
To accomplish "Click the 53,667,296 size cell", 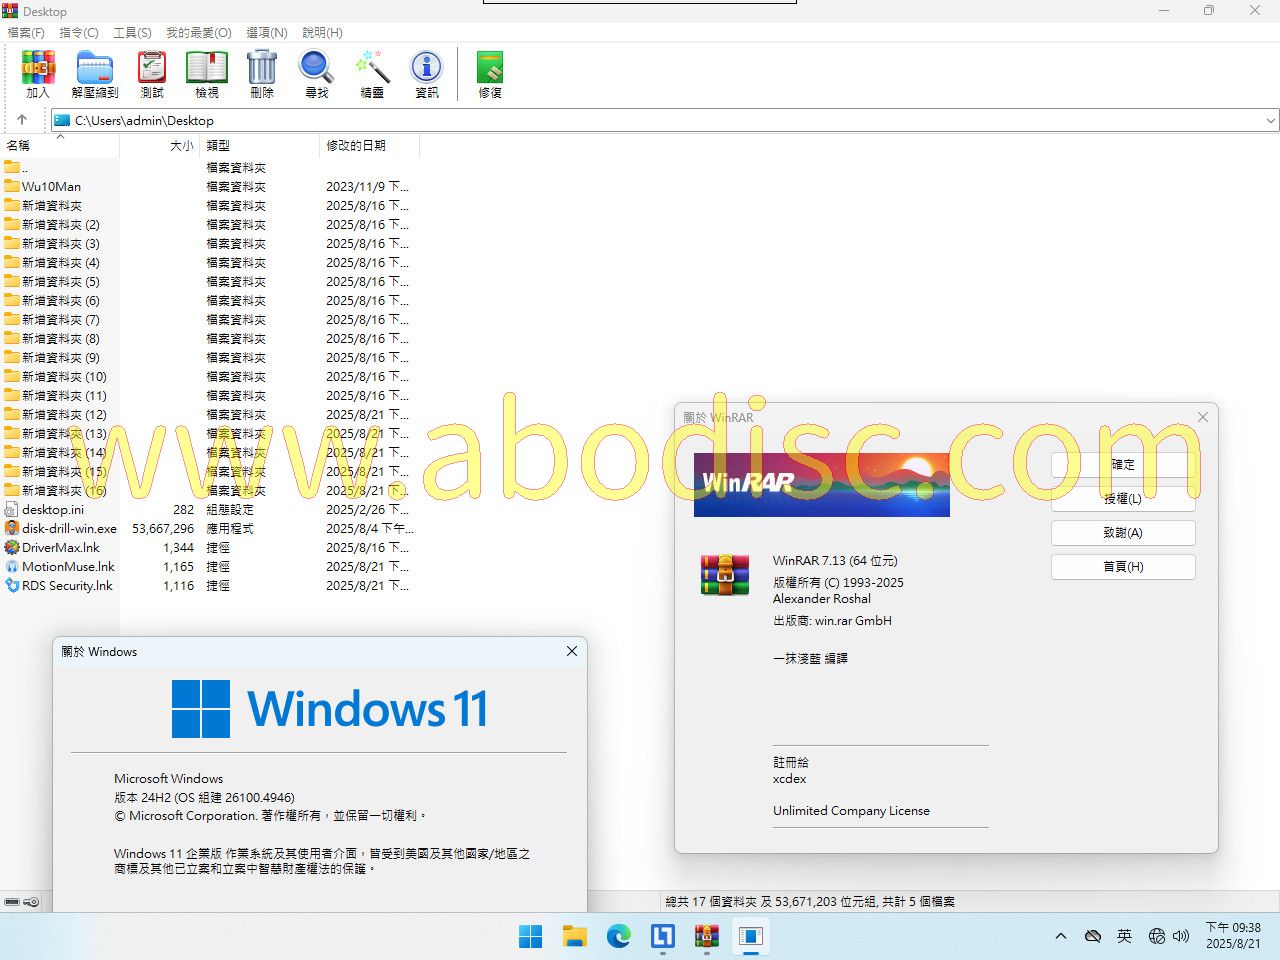I will point(163,528).
